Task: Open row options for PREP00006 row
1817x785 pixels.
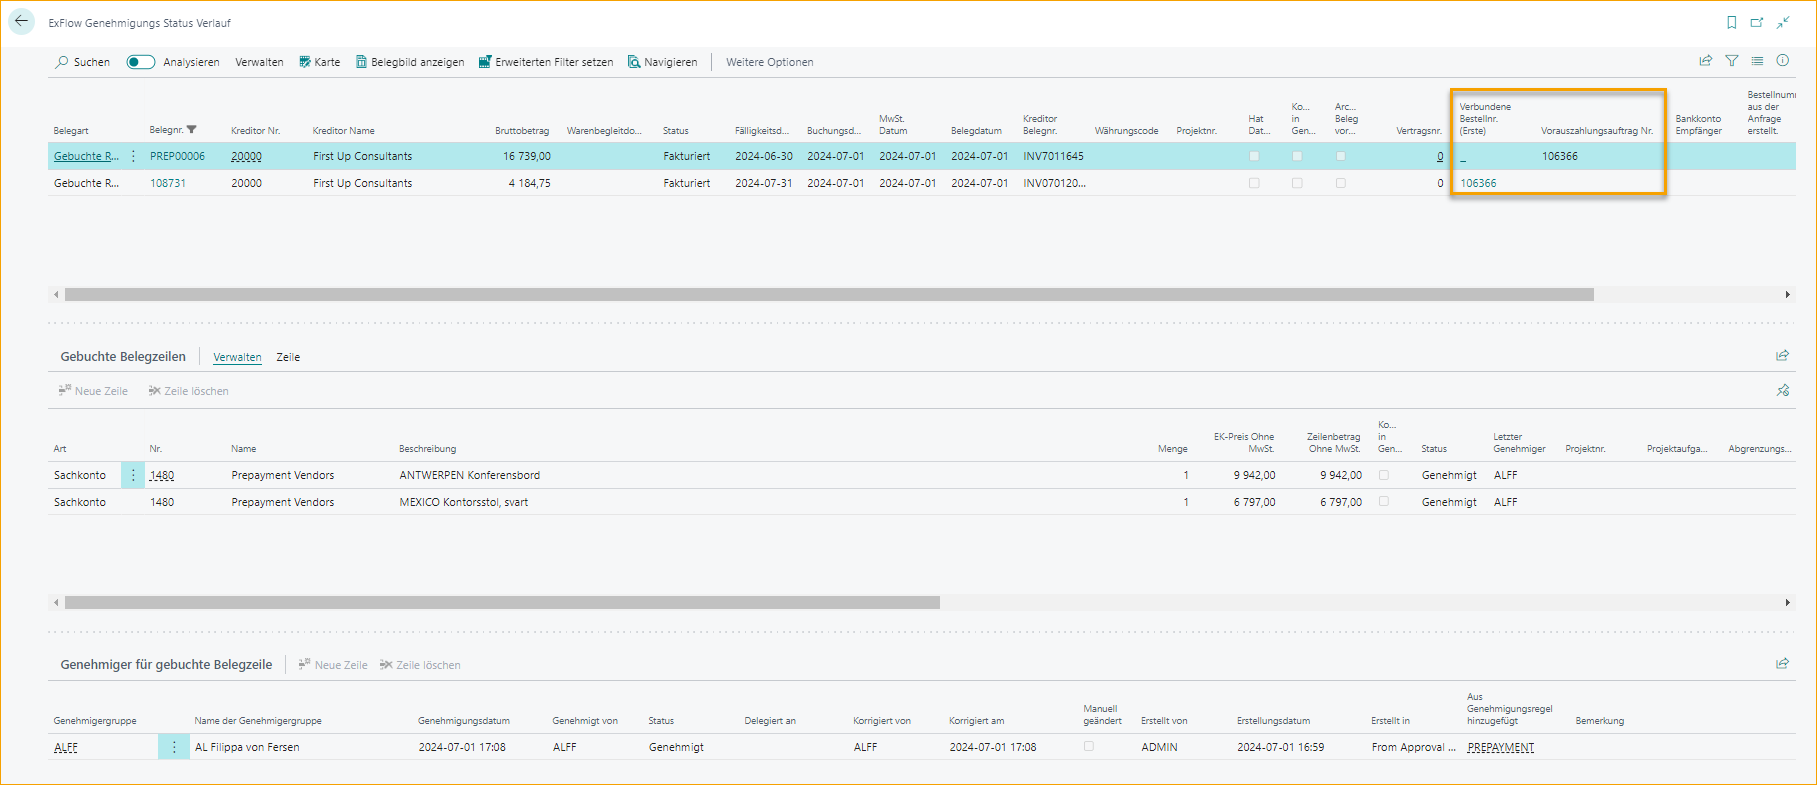Action: pyautogui.click(x=133, y=156)
